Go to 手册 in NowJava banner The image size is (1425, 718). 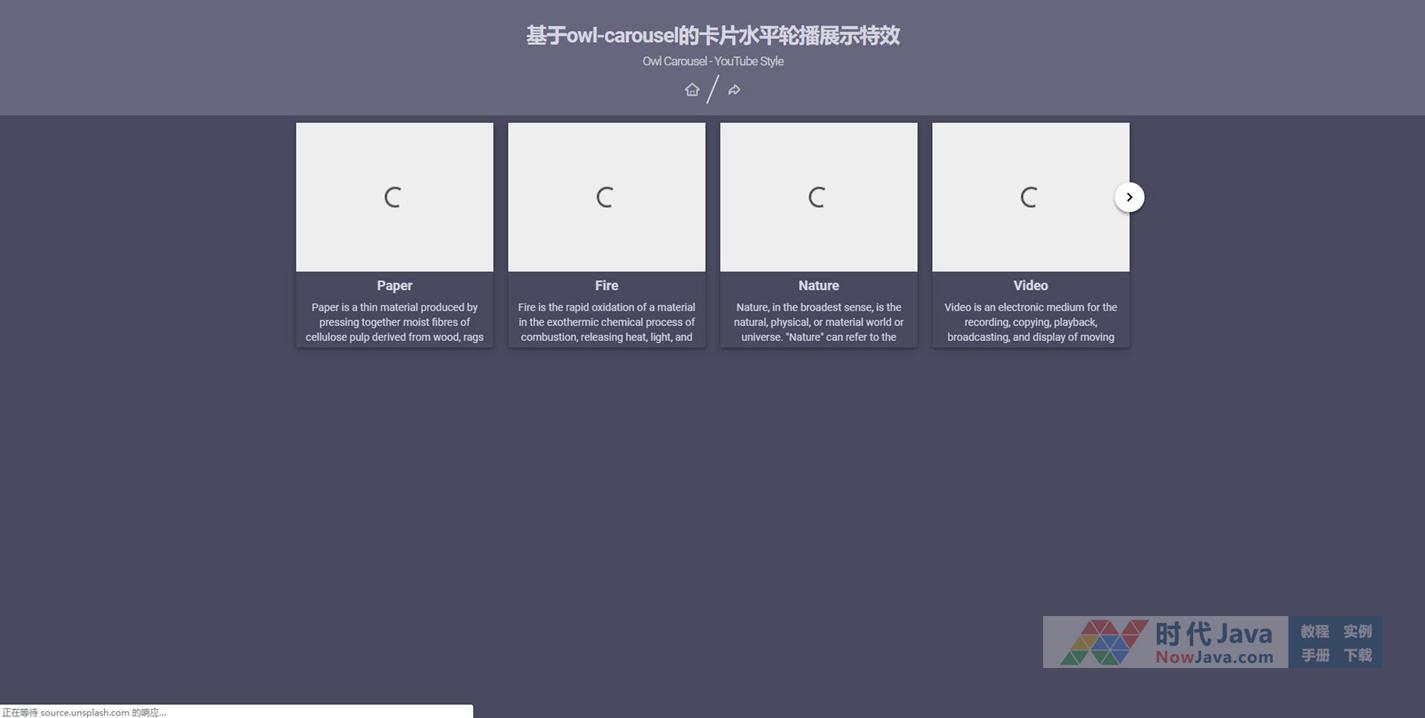[1315, 655]
